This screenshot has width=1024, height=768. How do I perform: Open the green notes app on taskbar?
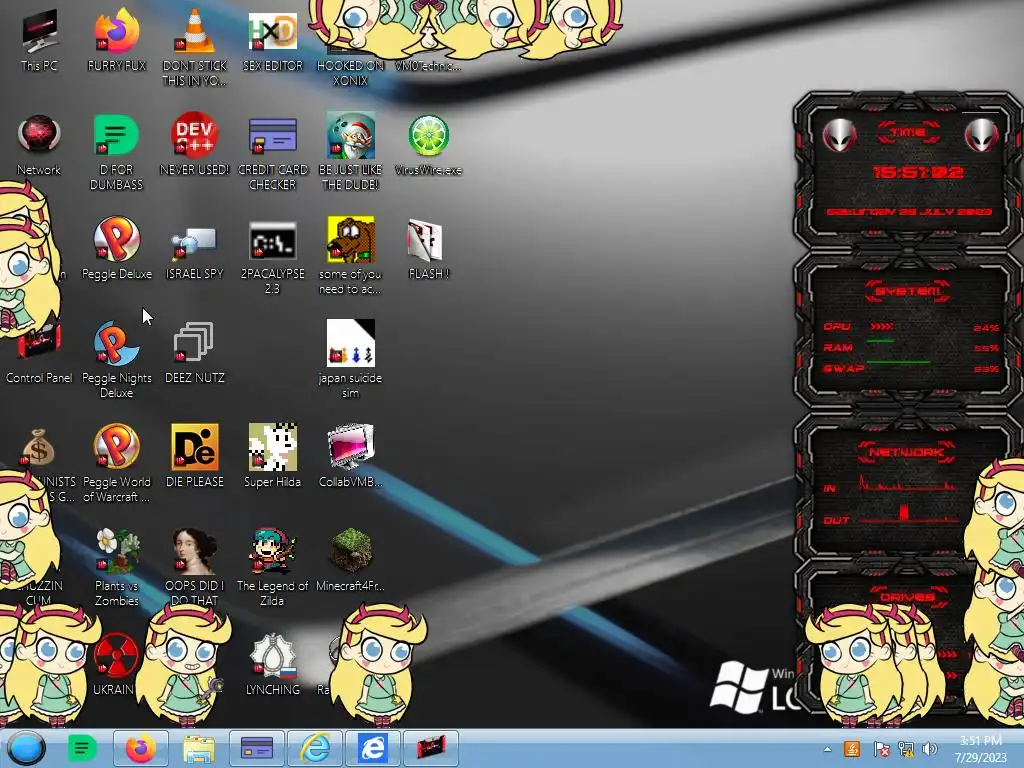[82, 748]
